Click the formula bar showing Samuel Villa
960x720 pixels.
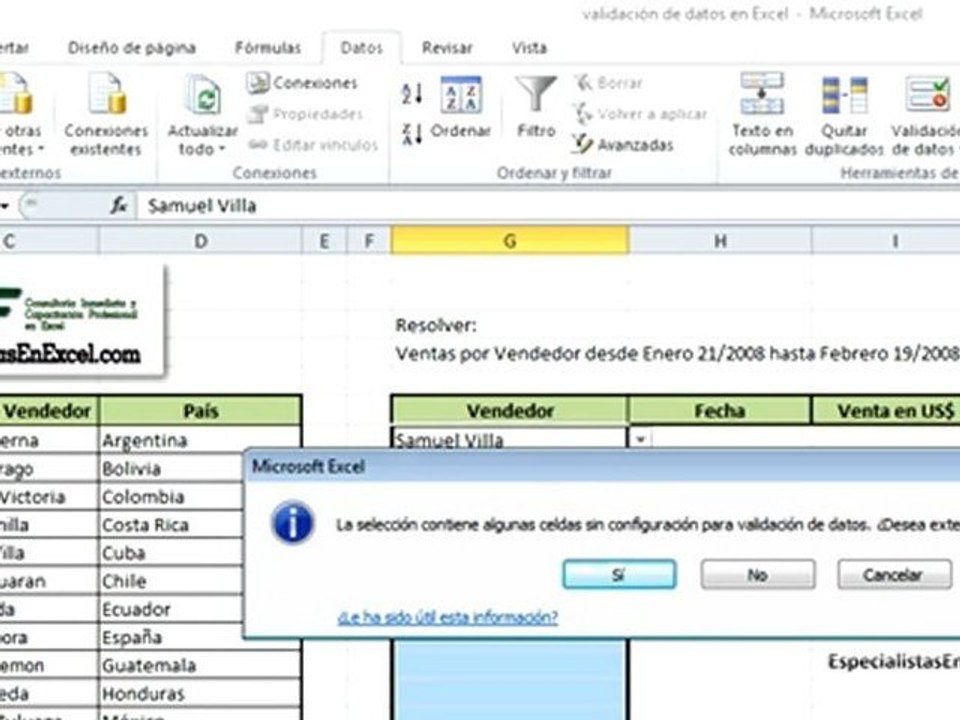pos(548,206)
